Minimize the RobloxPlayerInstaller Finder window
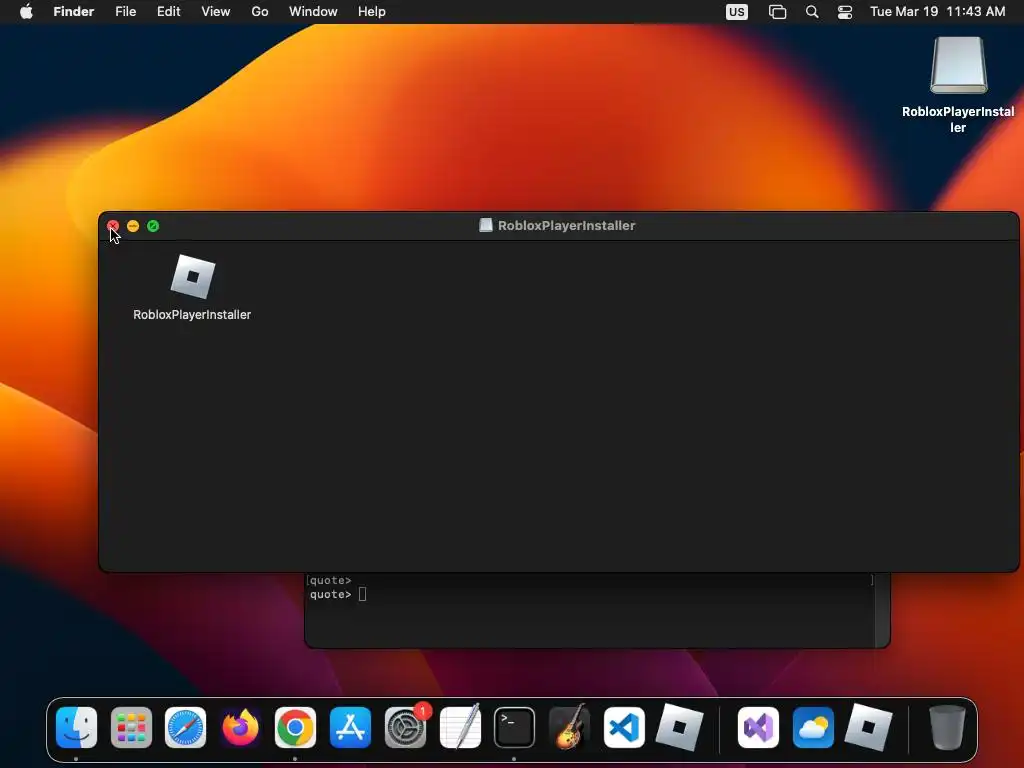Screen dimensions: 1024x768 click(x=133, y=226)
